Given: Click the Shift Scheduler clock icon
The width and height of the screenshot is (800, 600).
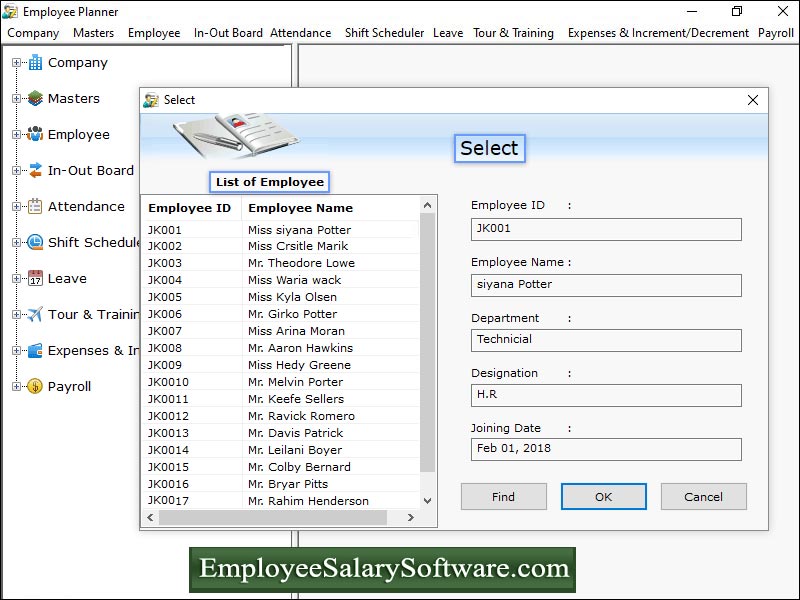Looking at the screenshot, I should [35, 242].
